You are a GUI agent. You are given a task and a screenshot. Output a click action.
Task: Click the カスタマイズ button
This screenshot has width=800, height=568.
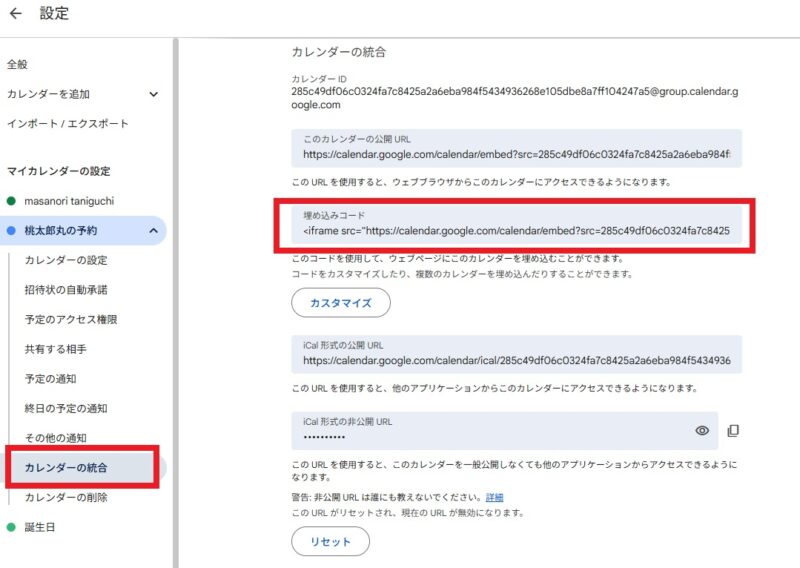(341, 302)
